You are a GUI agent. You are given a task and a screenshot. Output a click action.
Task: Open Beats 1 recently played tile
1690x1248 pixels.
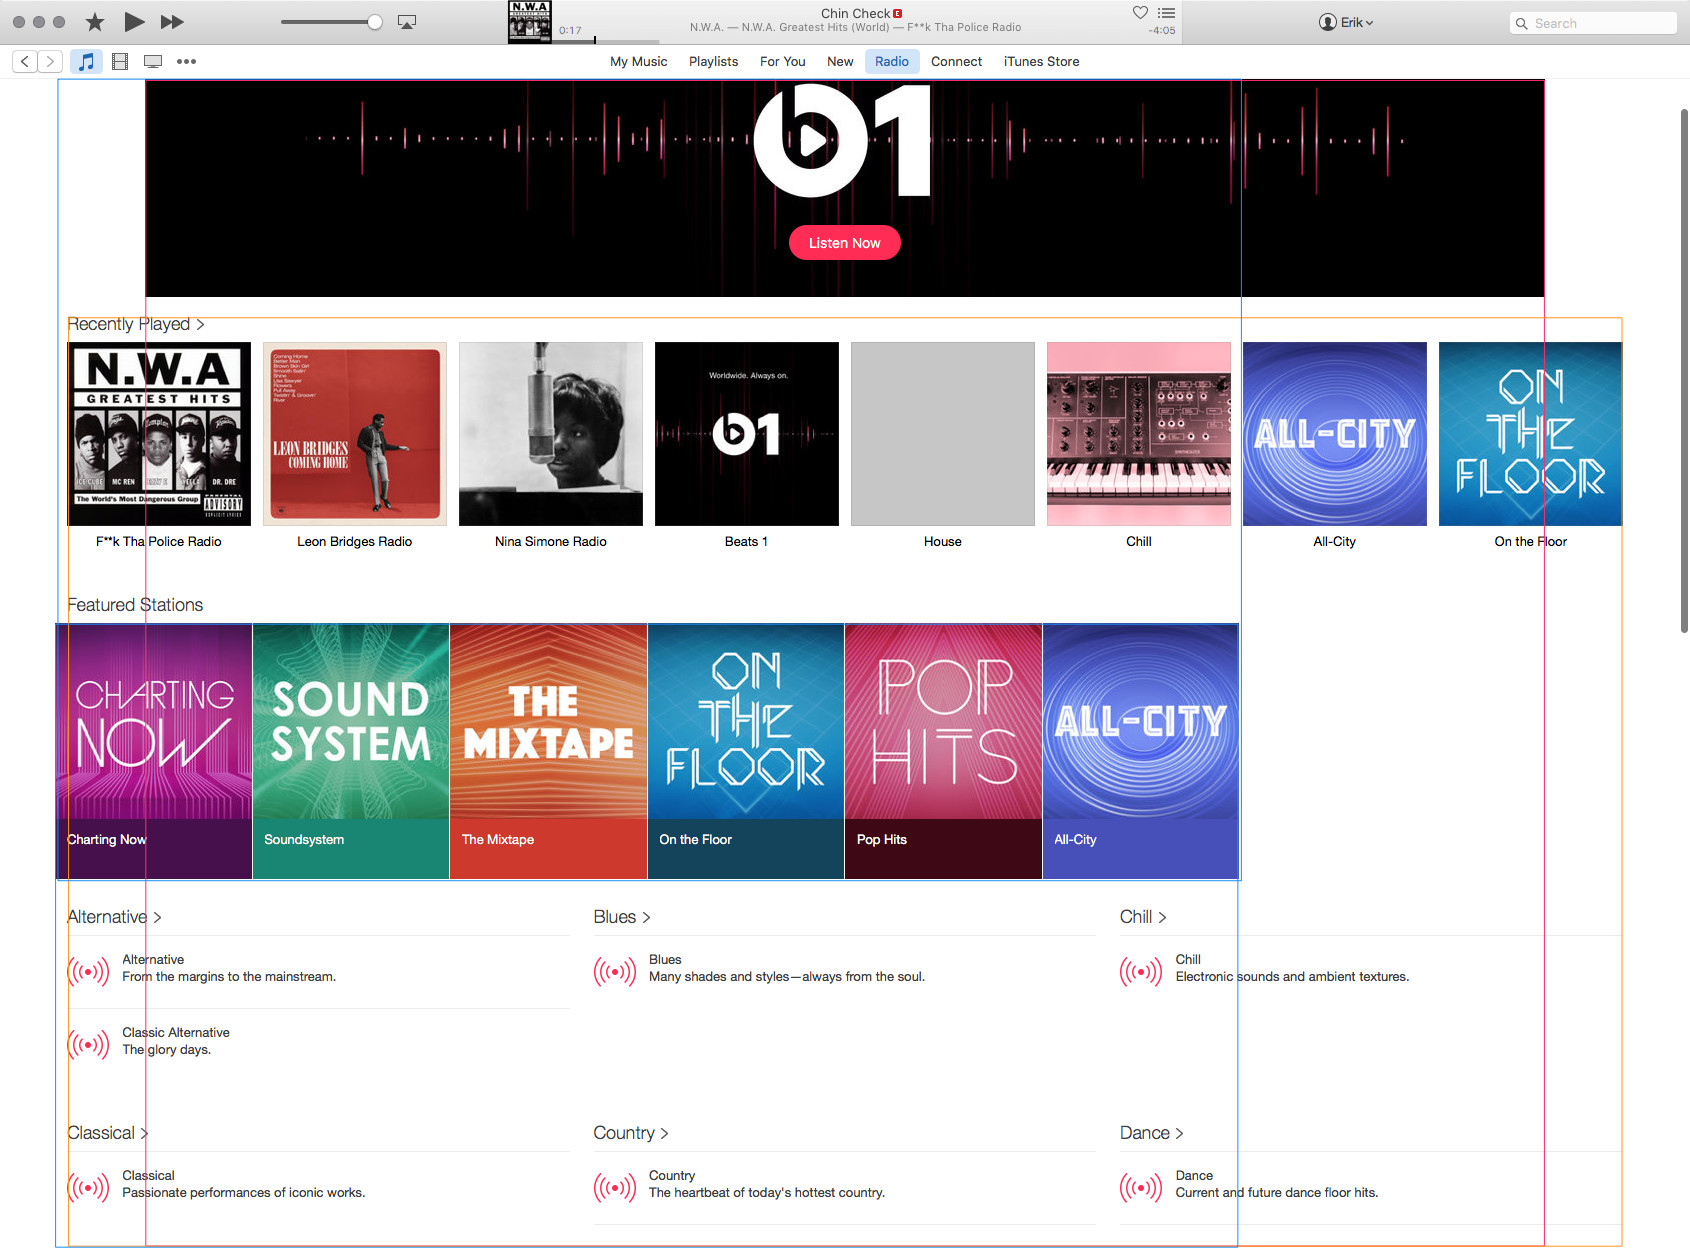[x=747, y=434]
